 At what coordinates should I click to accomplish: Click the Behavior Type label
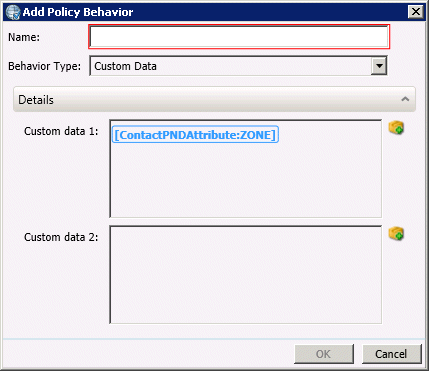pyautogui.click(x=44, y=66)
